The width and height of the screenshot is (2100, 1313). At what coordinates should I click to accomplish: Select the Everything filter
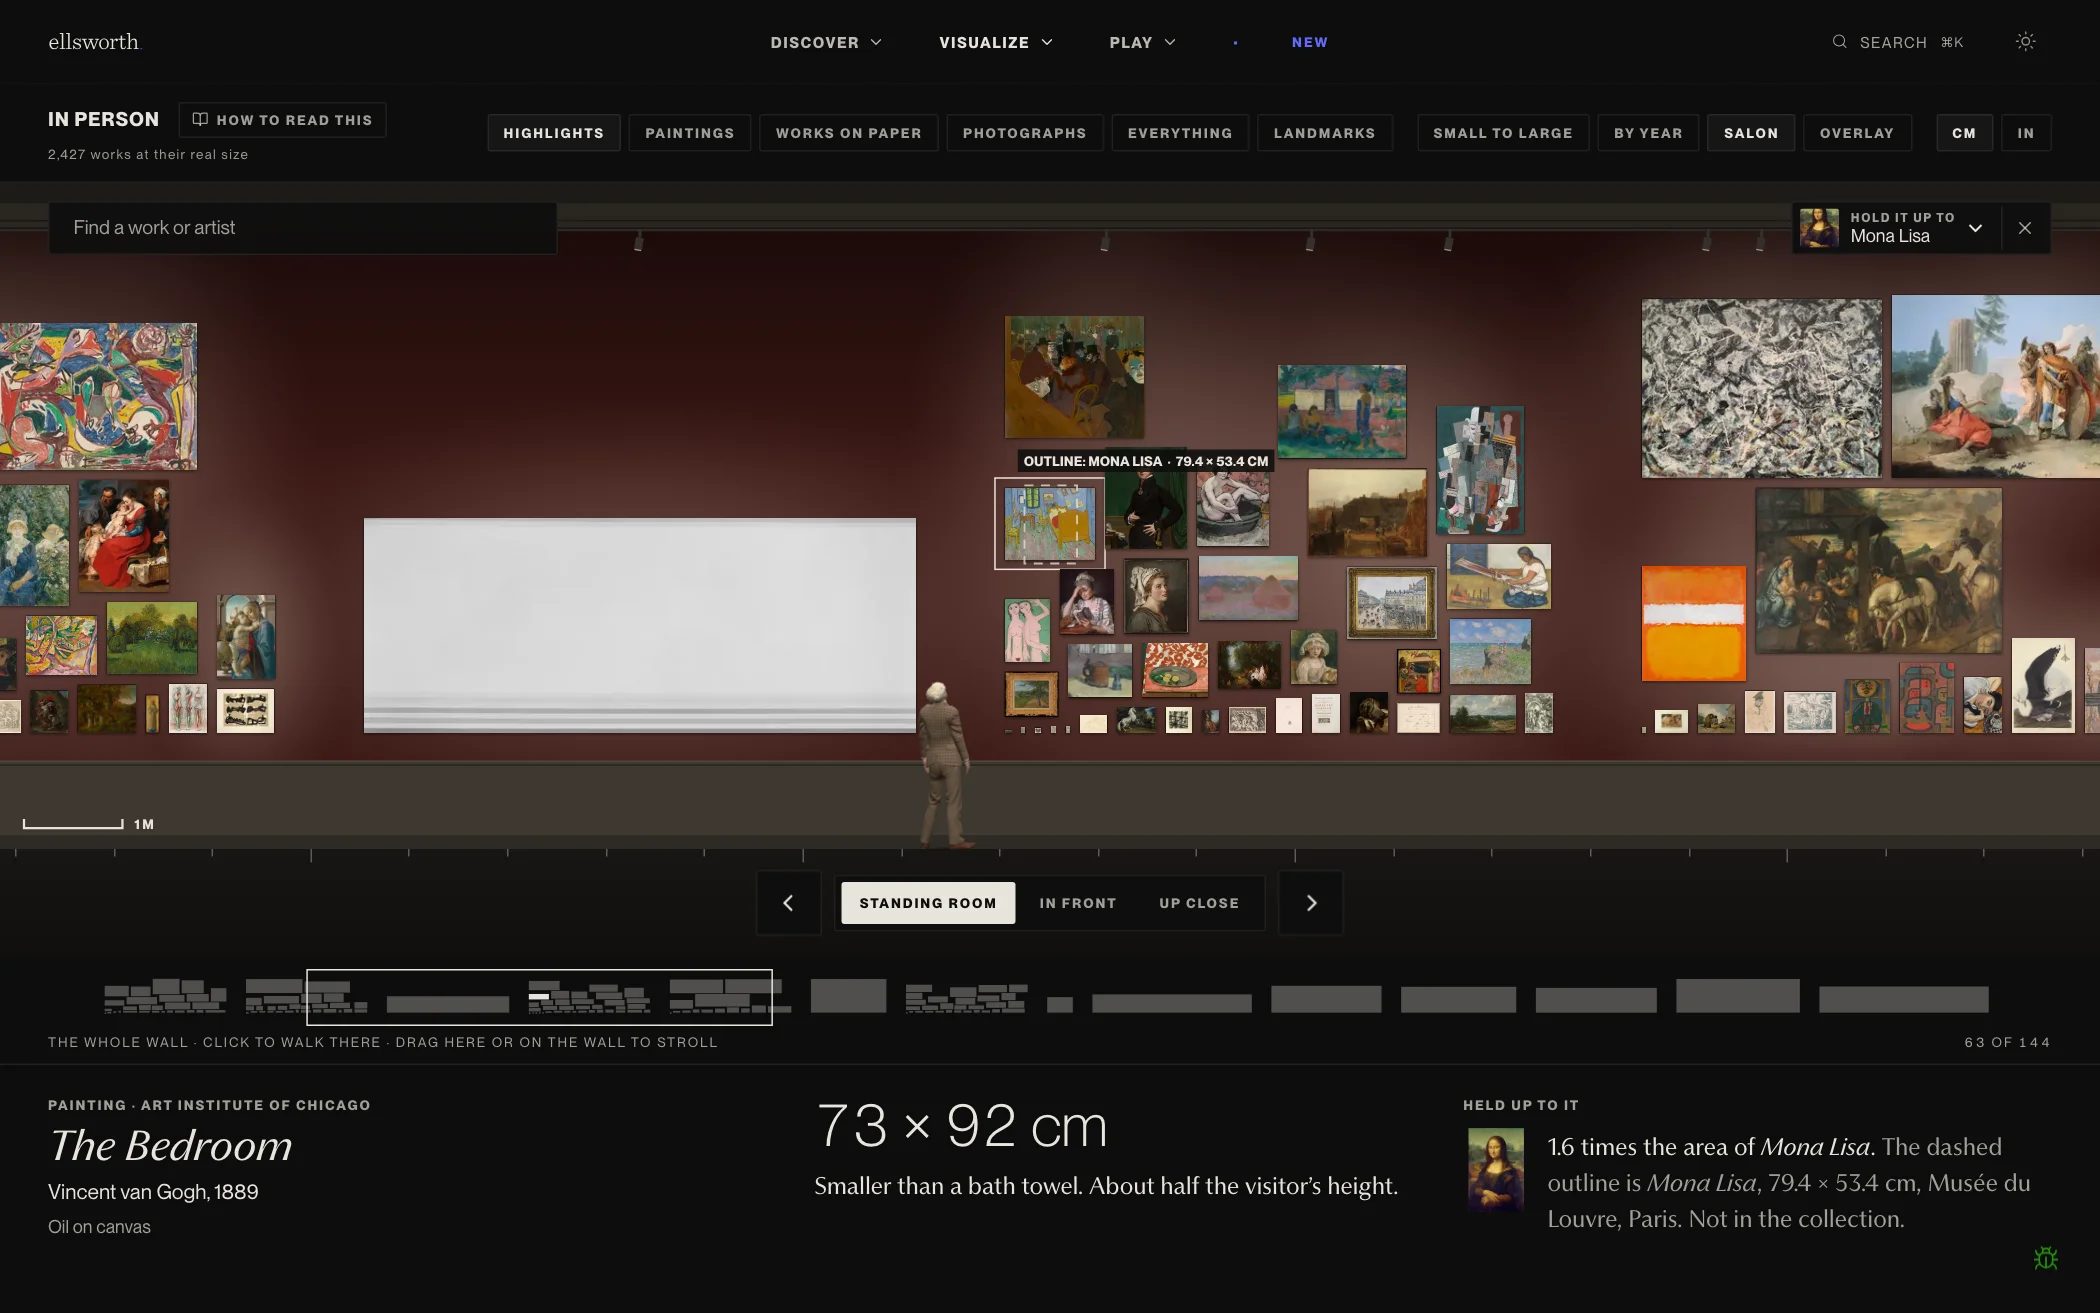point(1180,133)
